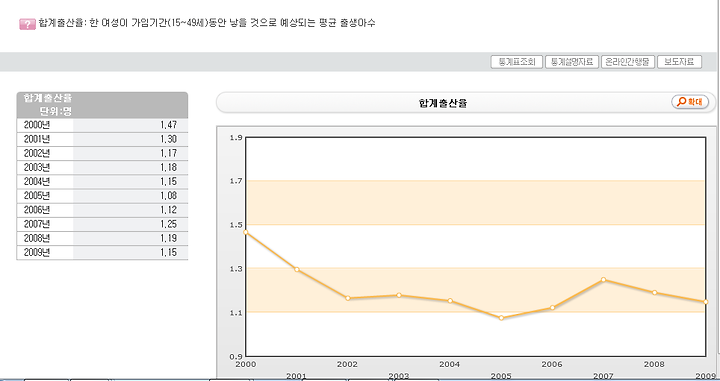Click the 2008 data point on chart
The width and height of the screenshot is (720, 381).
654,292
